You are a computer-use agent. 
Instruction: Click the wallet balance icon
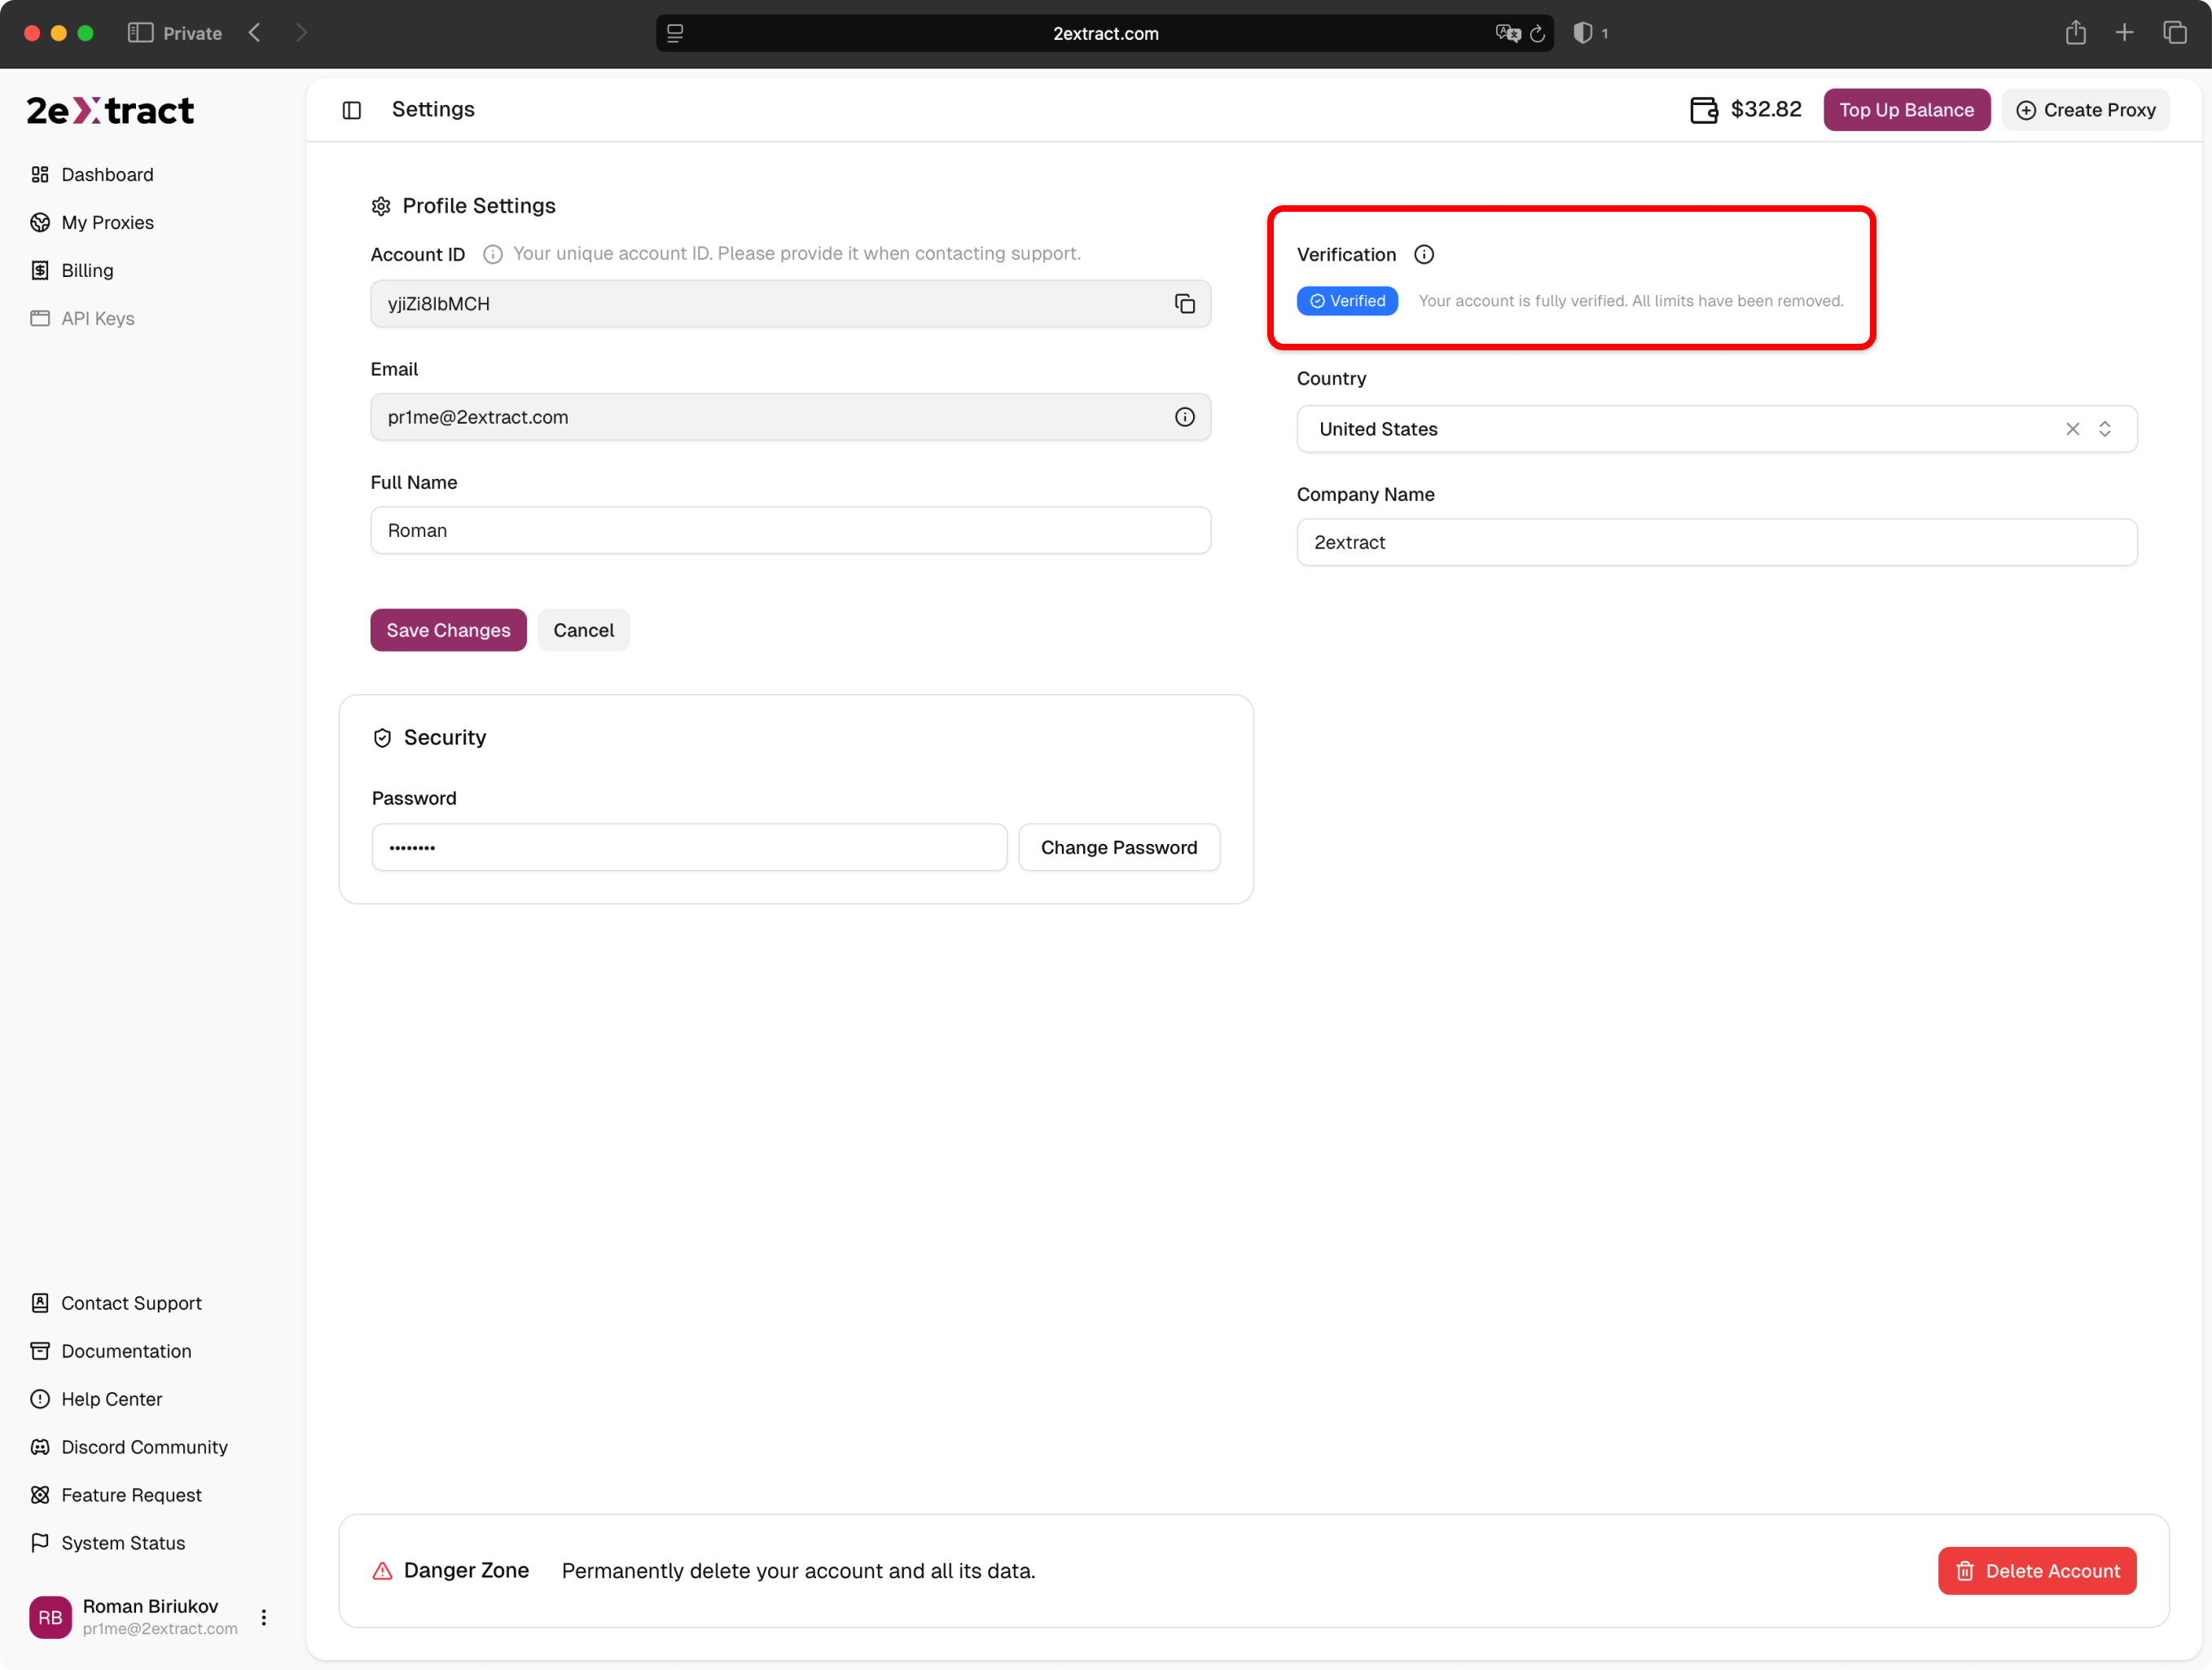pos(1703,110)
